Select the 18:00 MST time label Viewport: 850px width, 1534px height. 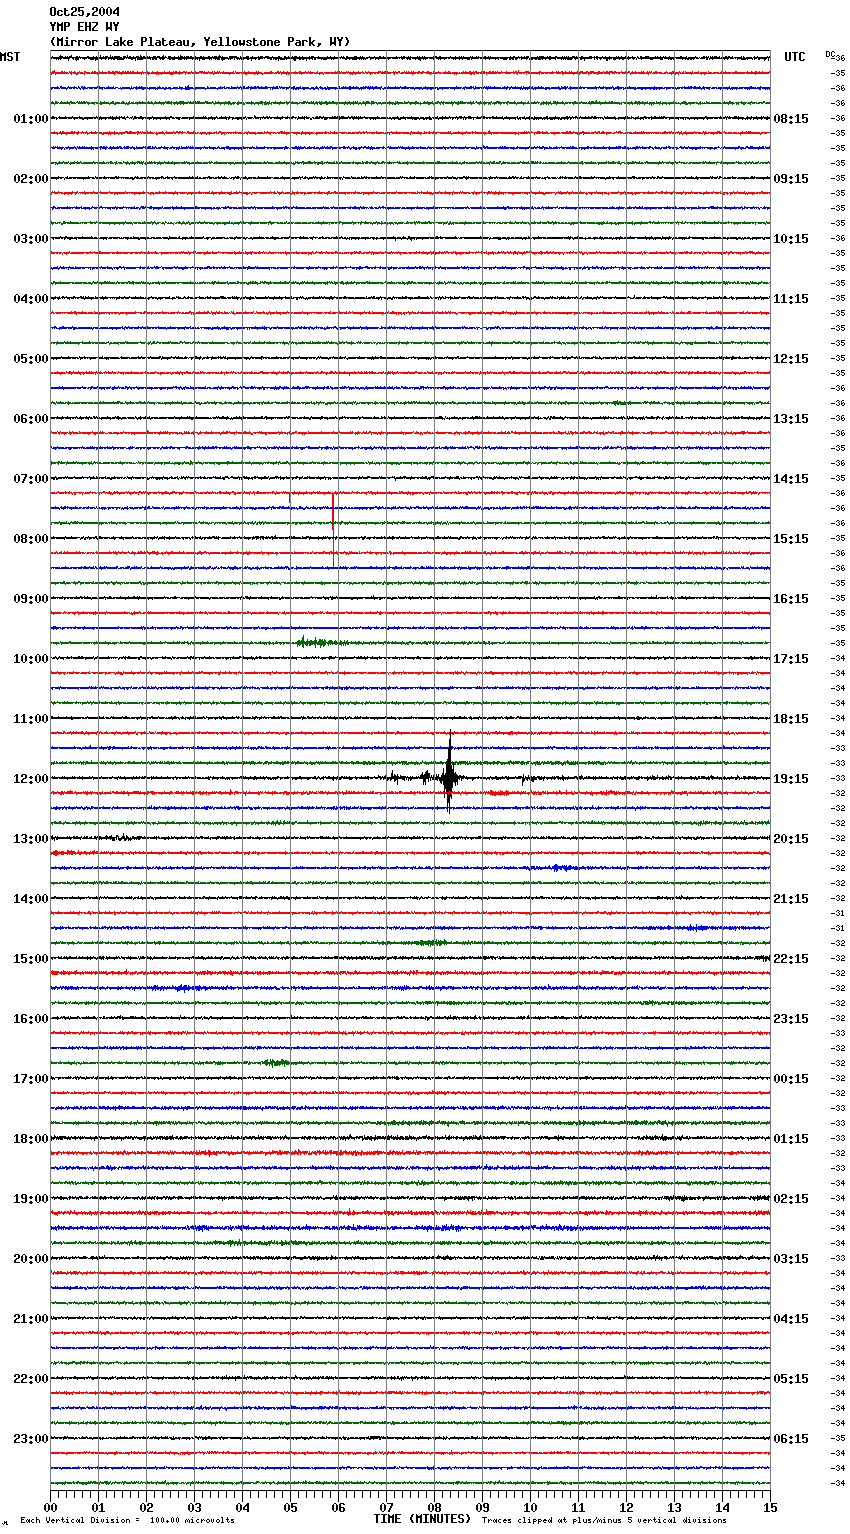(x=30, y=1139)
